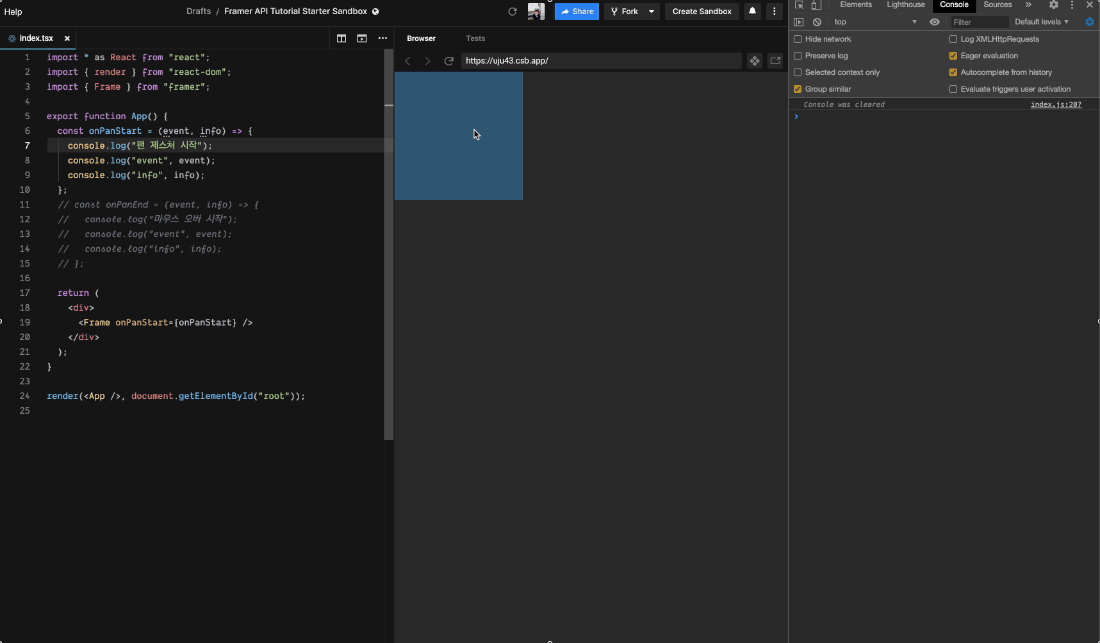Open preview in a new window
The height and width of the screenshot is (643, 1100).
(x=775, y=61)
